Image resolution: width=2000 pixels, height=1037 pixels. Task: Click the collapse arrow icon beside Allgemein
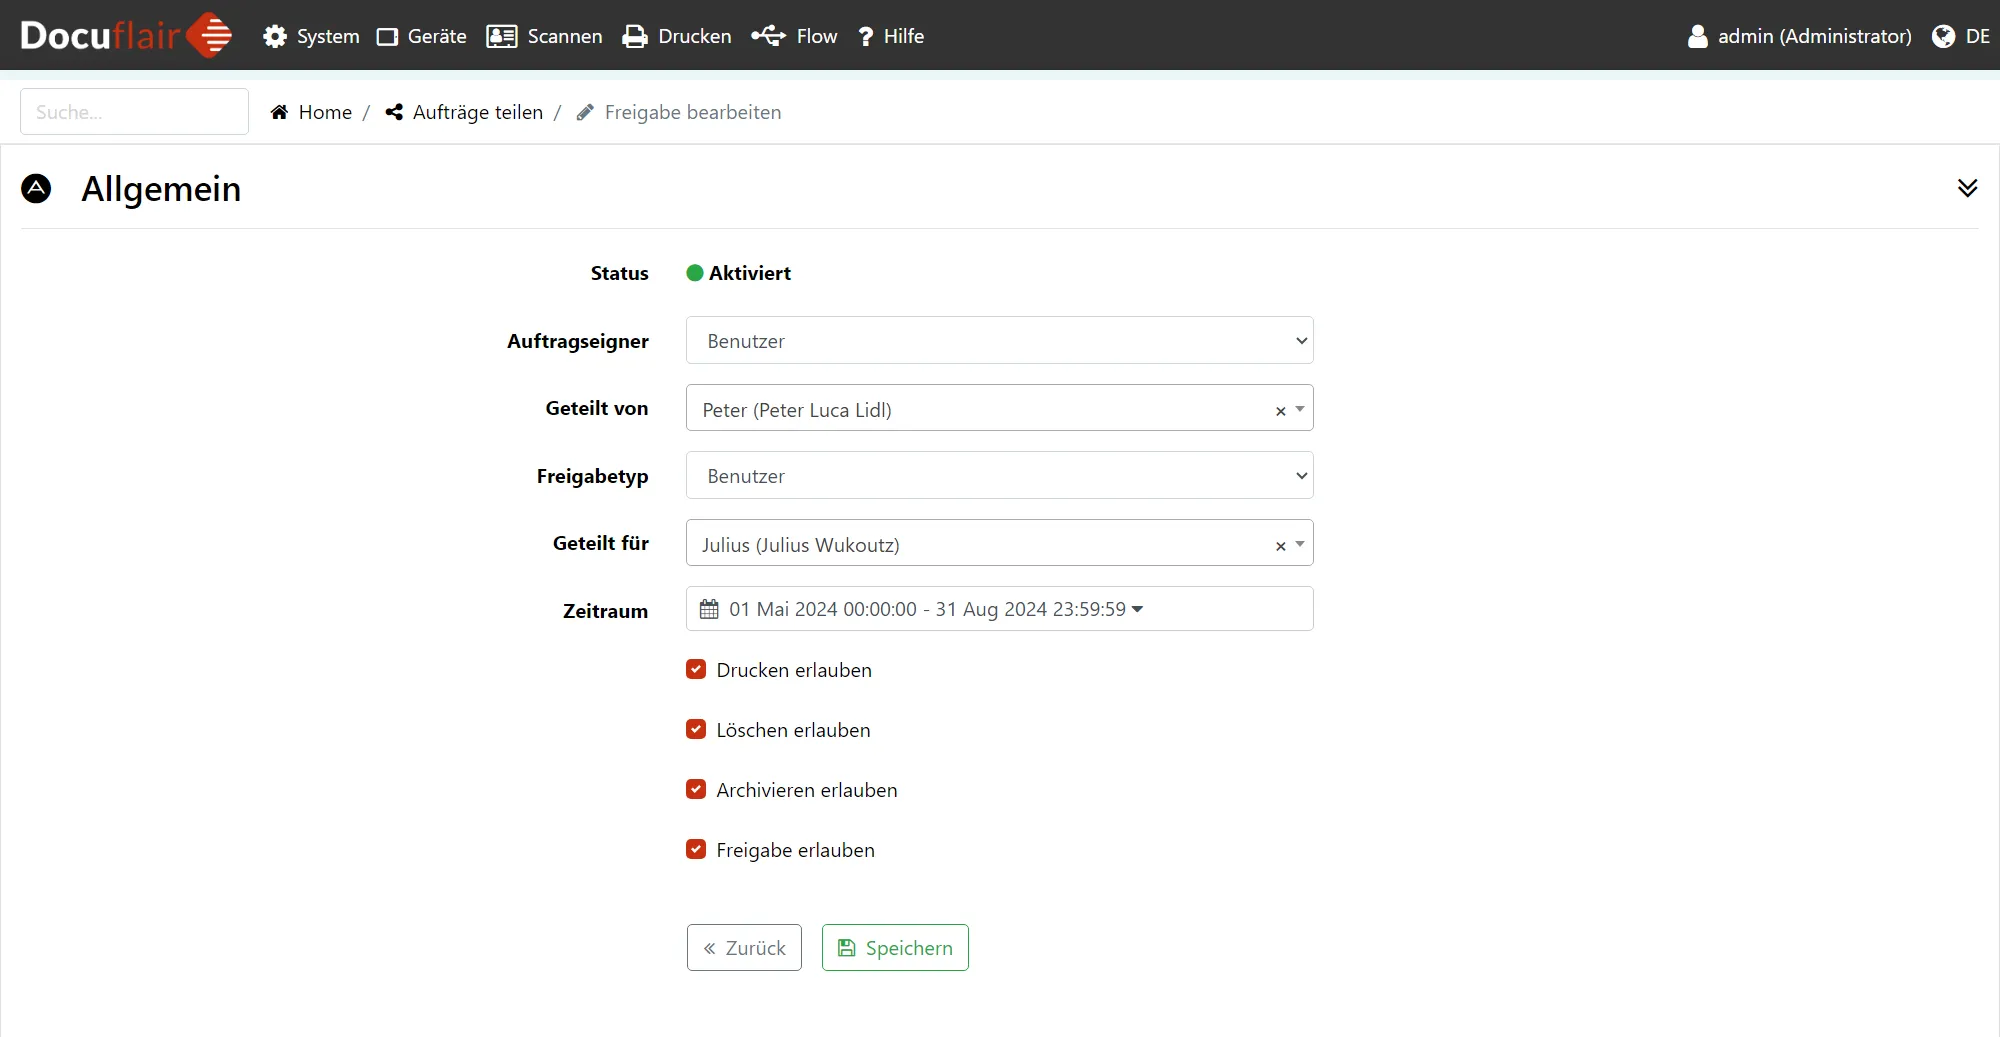pos(36,188)
